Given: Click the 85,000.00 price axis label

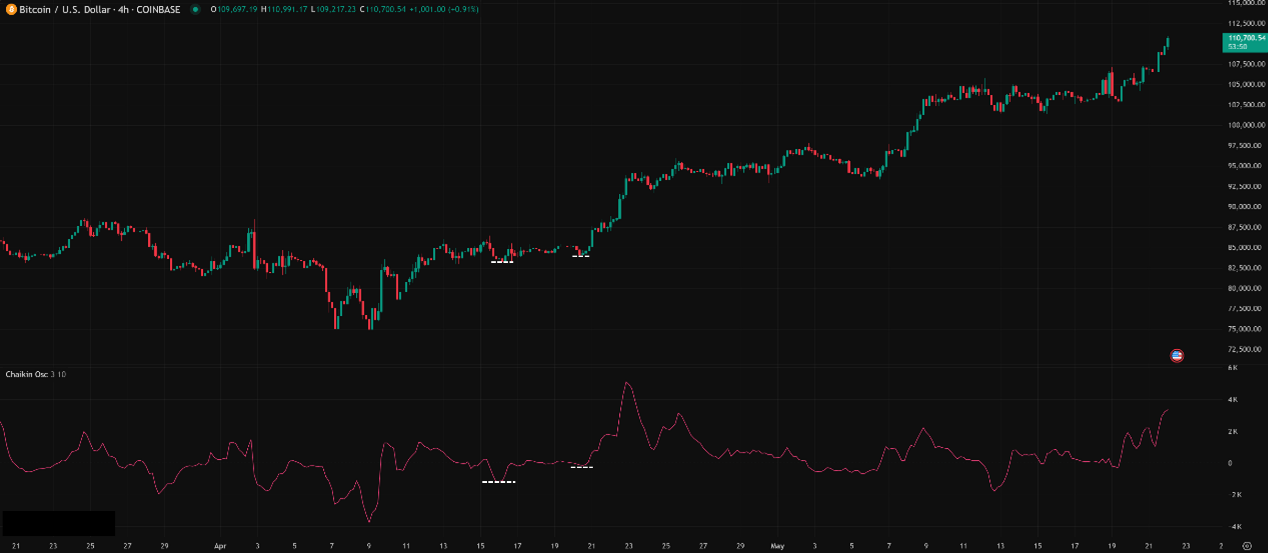Looking at the screenshot, I should tap(1244, 247).
